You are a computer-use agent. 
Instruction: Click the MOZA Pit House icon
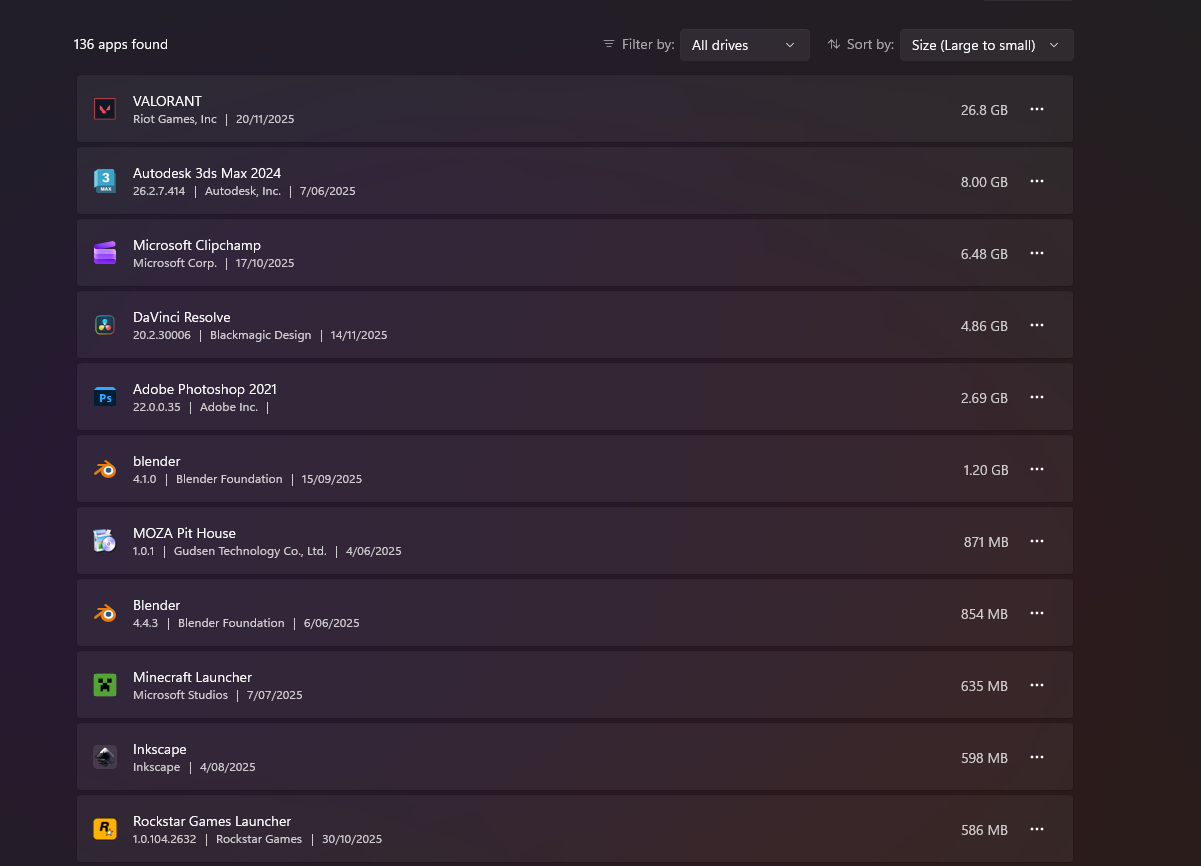coord(105,541)
